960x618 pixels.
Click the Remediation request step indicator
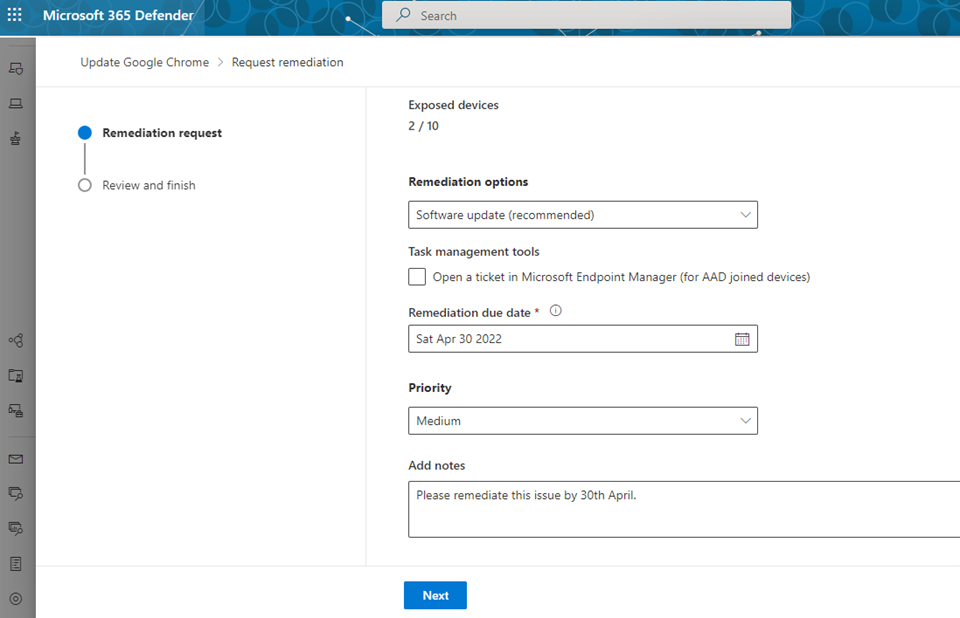pyautogui.click(x=84, y=132)
